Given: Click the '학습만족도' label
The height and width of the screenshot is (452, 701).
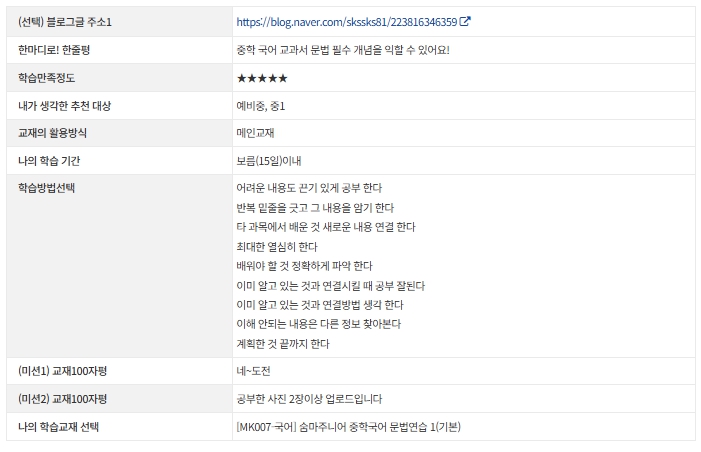Looking at the screenshot, I should click(46, 78).
